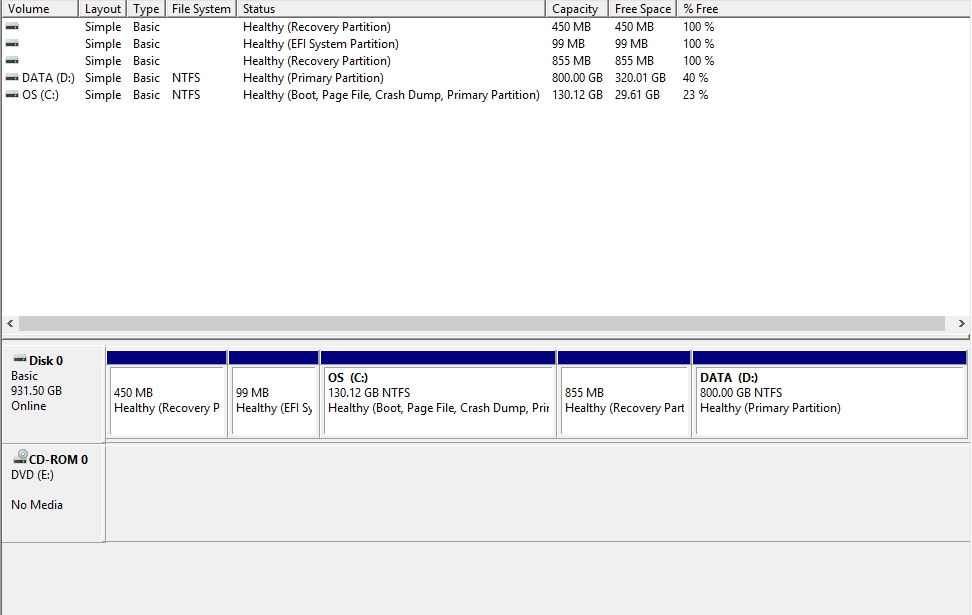Viewport: 972px width, 615px height.
Task: Select the OS (C:) partition block
Action: 438,394
